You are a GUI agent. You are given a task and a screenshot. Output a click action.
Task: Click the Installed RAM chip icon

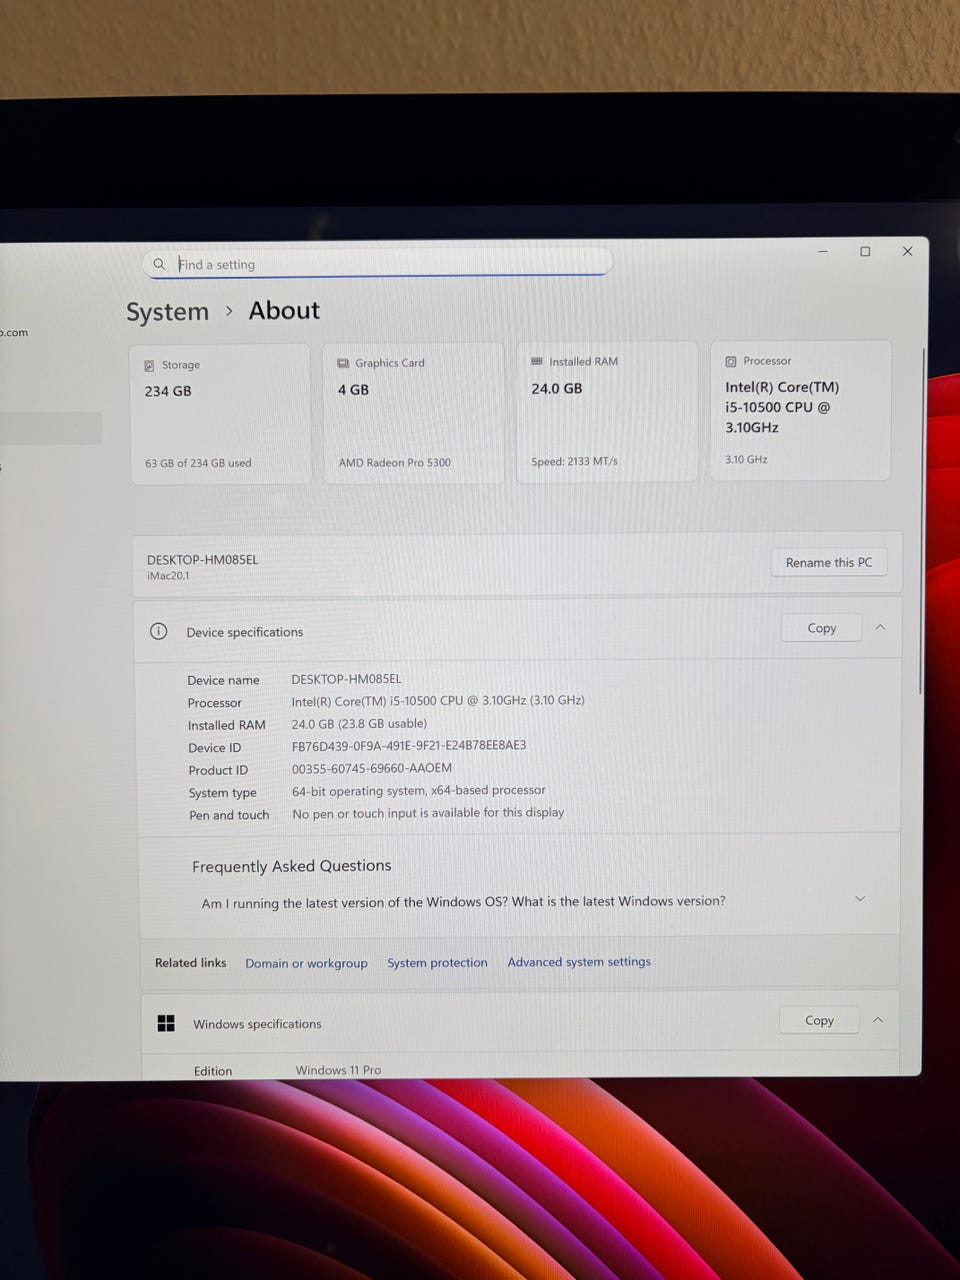click(x=537, y=361)
